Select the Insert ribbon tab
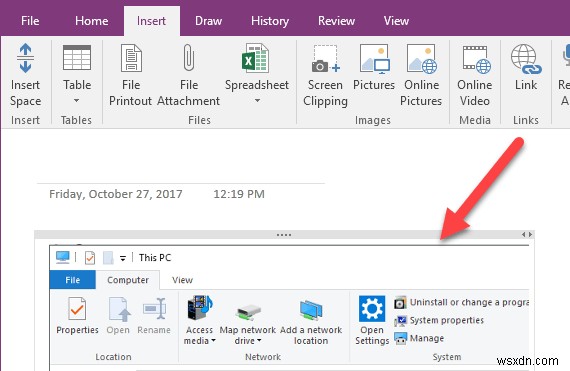This screenshot has height=371, width=570. (x=151, y=21)
